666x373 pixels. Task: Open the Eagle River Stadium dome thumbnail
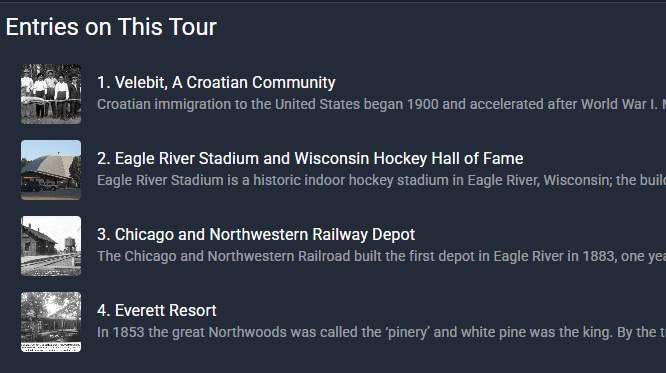coord(51,170)
